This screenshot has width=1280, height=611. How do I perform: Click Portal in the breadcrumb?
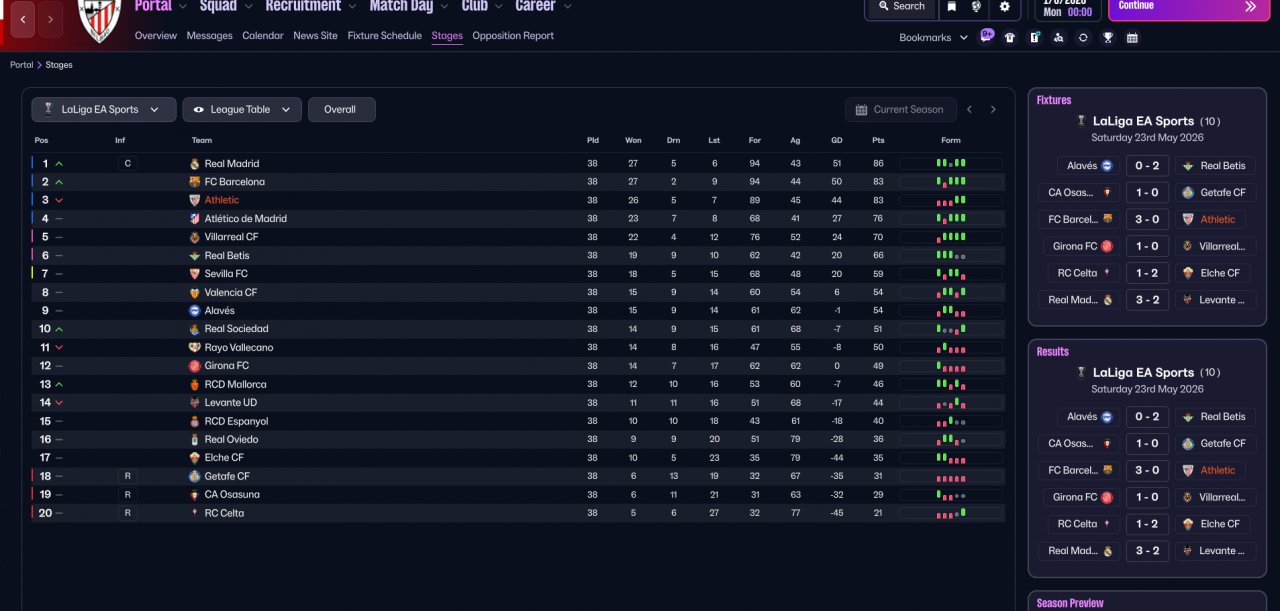click(x=22, y=65)
